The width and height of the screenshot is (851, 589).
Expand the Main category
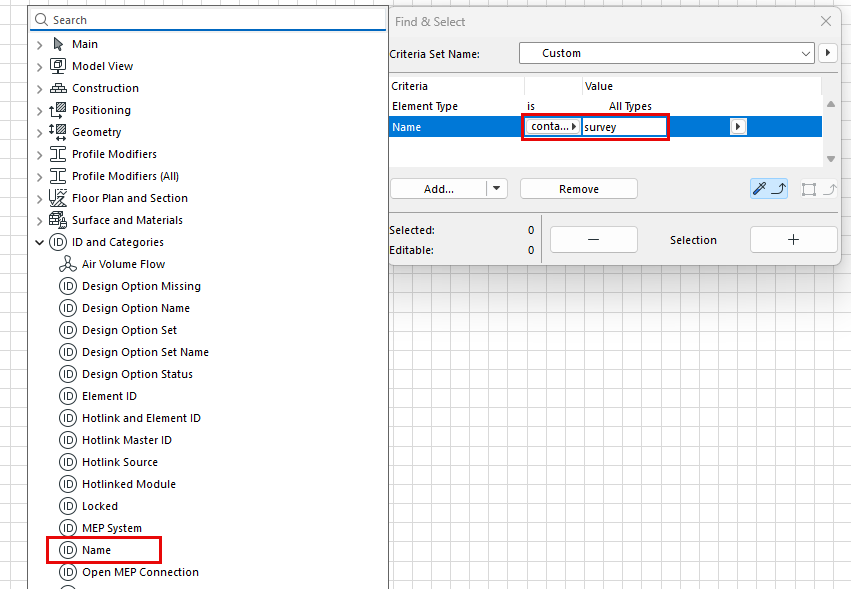(40, 44)
